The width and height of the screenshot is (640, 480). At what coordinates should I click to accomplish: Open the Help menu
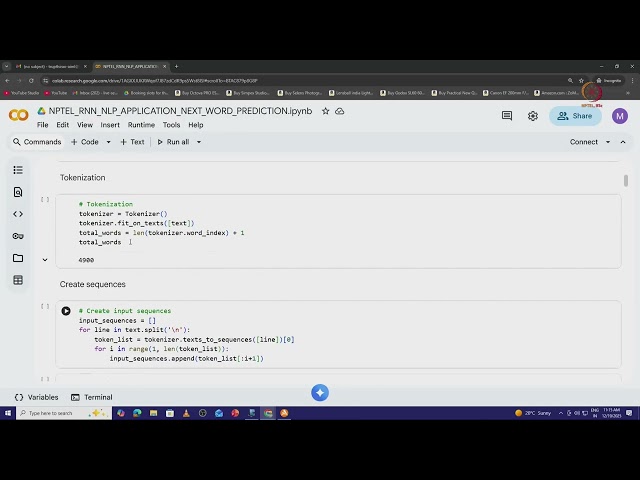[x=196, y=125]
